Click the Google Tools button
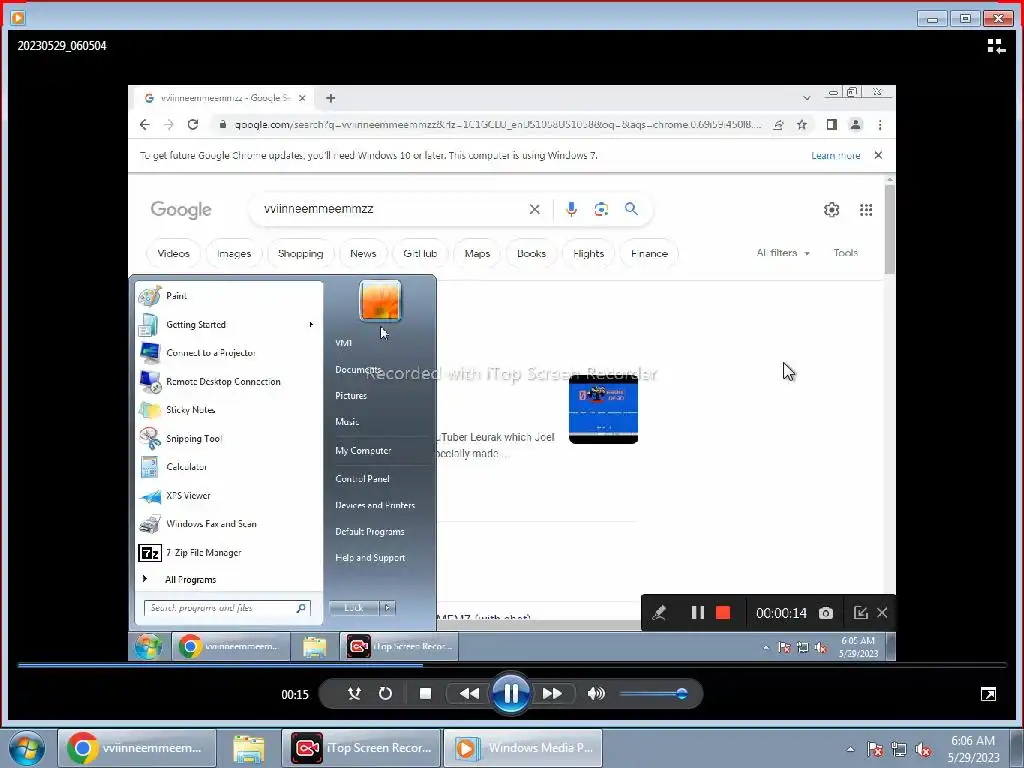This screenshot has width=1024, height=768. click(845, 253)
